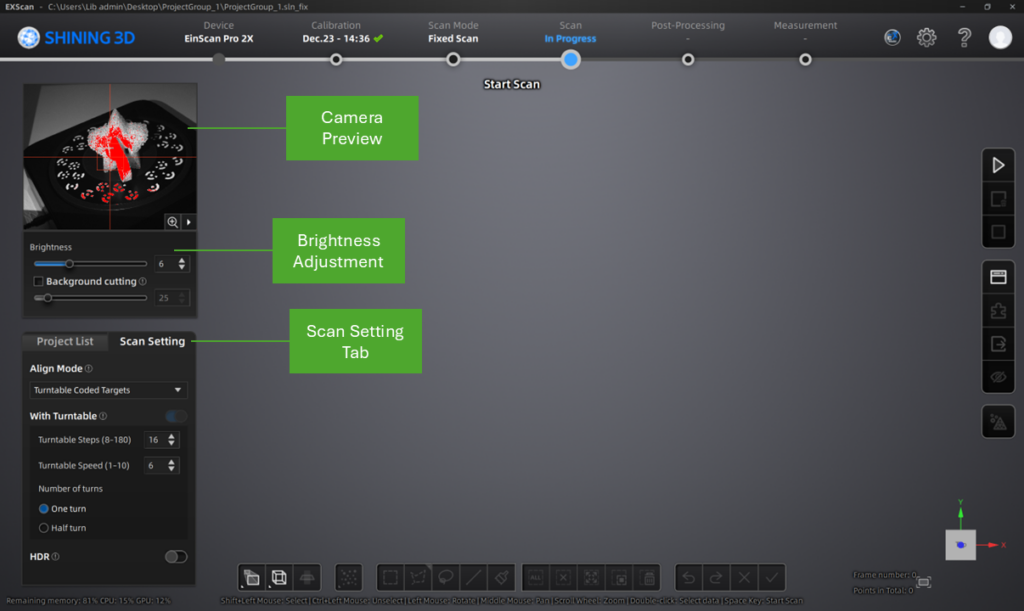Open the help question mark icon
Viewport: 1024px width, 611px height.
(x=964, y=38)
